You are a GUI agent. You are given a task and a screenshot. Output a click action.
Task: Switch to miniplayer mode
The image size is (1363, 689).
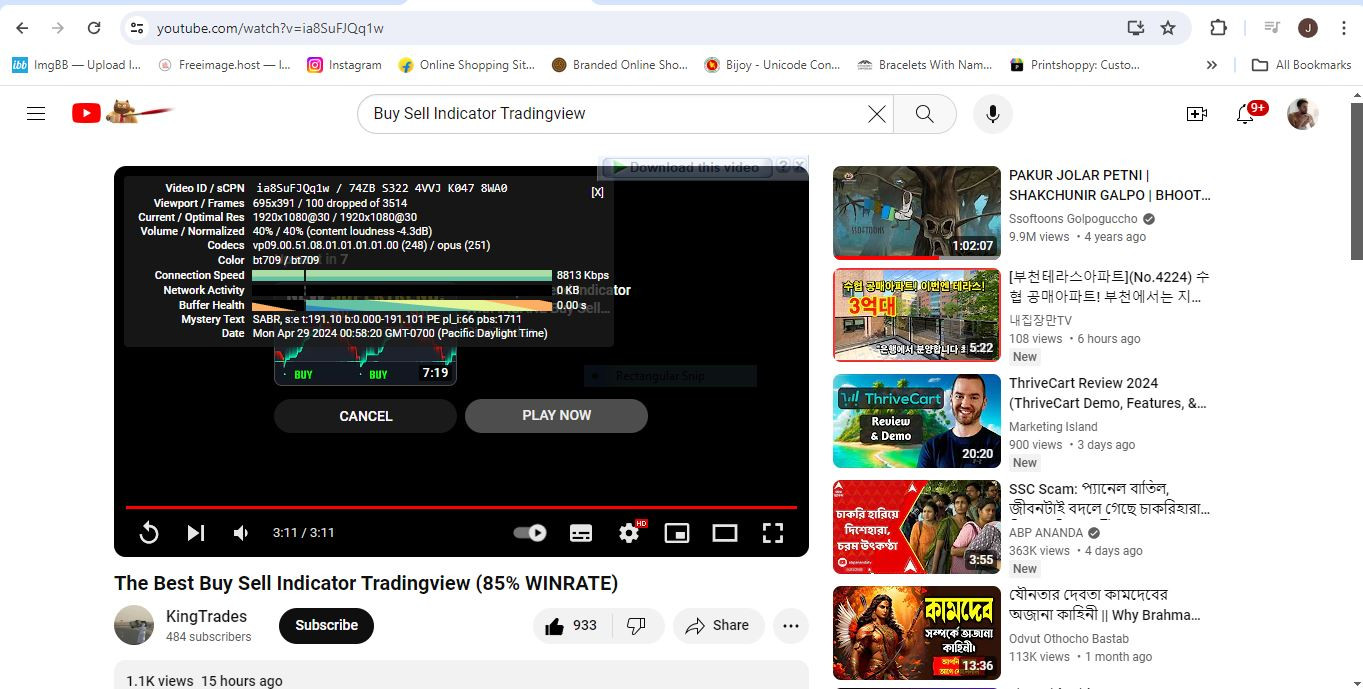click(677, 533)
